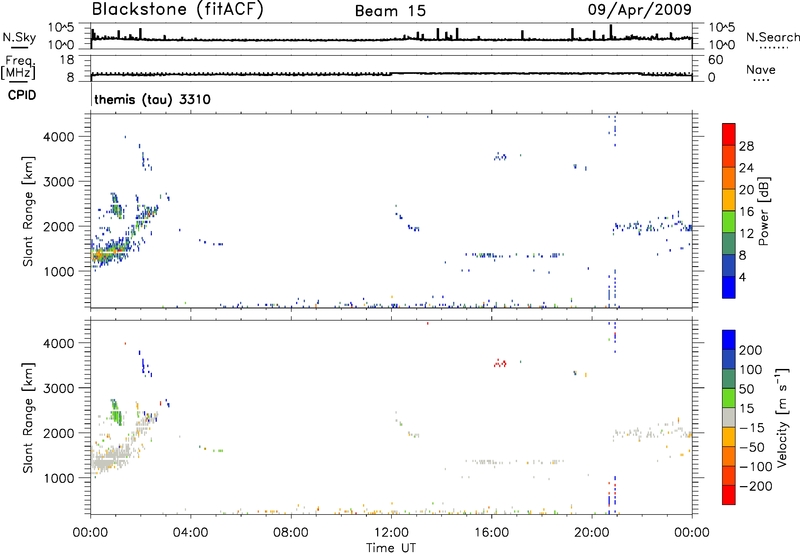Click the 'CPID' row label
The width and height of the screenshot is (800, 554).
pyautogui.click(x=22, y=95)
